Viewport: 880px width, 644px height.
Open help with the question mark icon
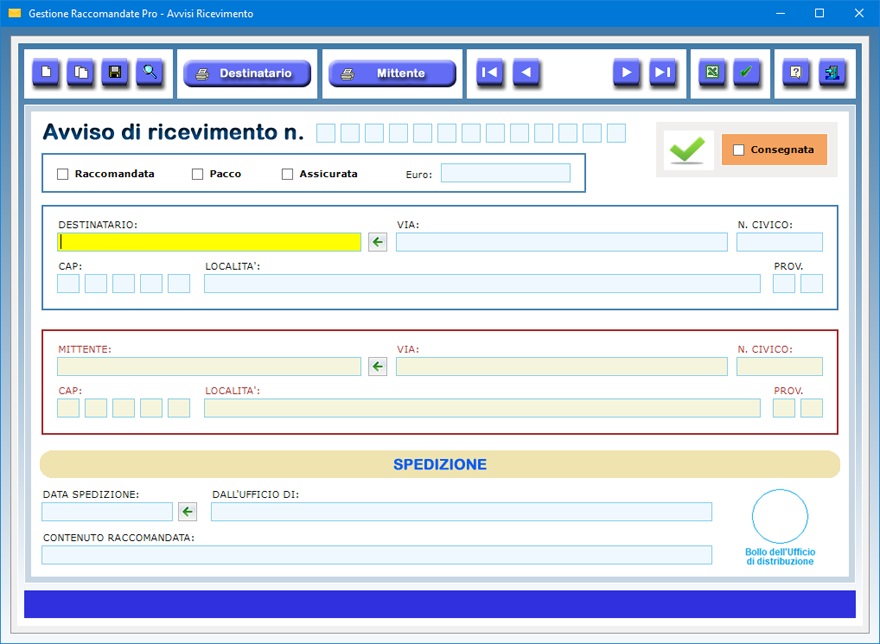796,72
